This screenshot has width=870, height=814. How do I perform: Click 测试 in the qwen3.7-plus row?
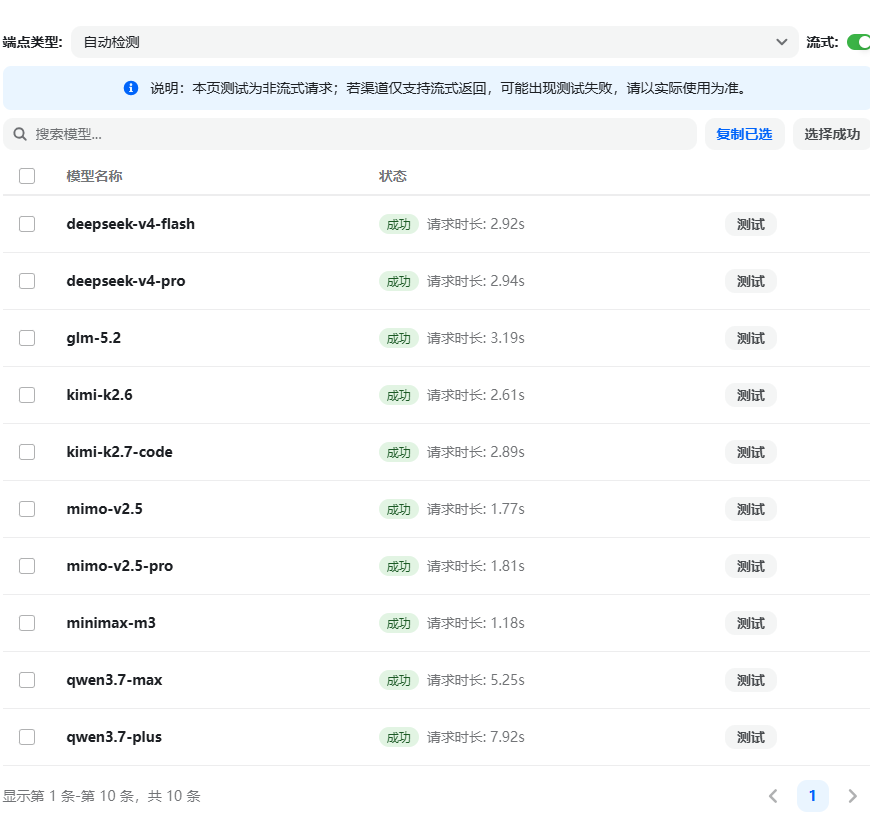click(751, 737)
